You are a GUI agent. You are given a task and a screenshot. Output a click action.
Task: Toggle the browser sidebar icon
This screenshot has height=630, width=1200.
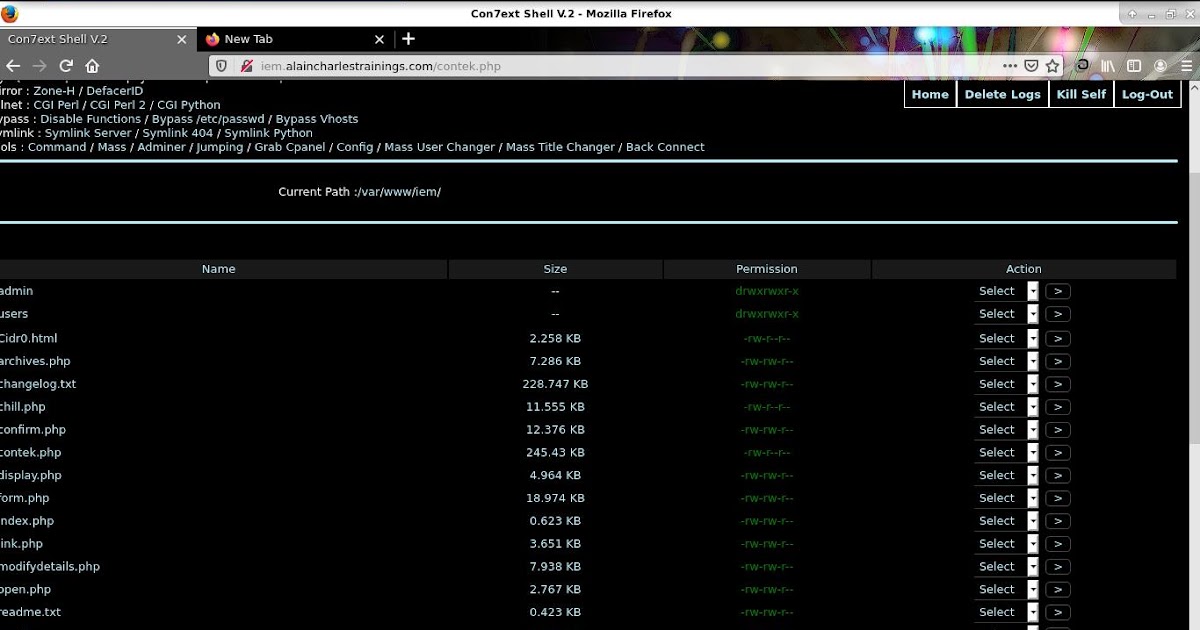(x=1133, y=65)
